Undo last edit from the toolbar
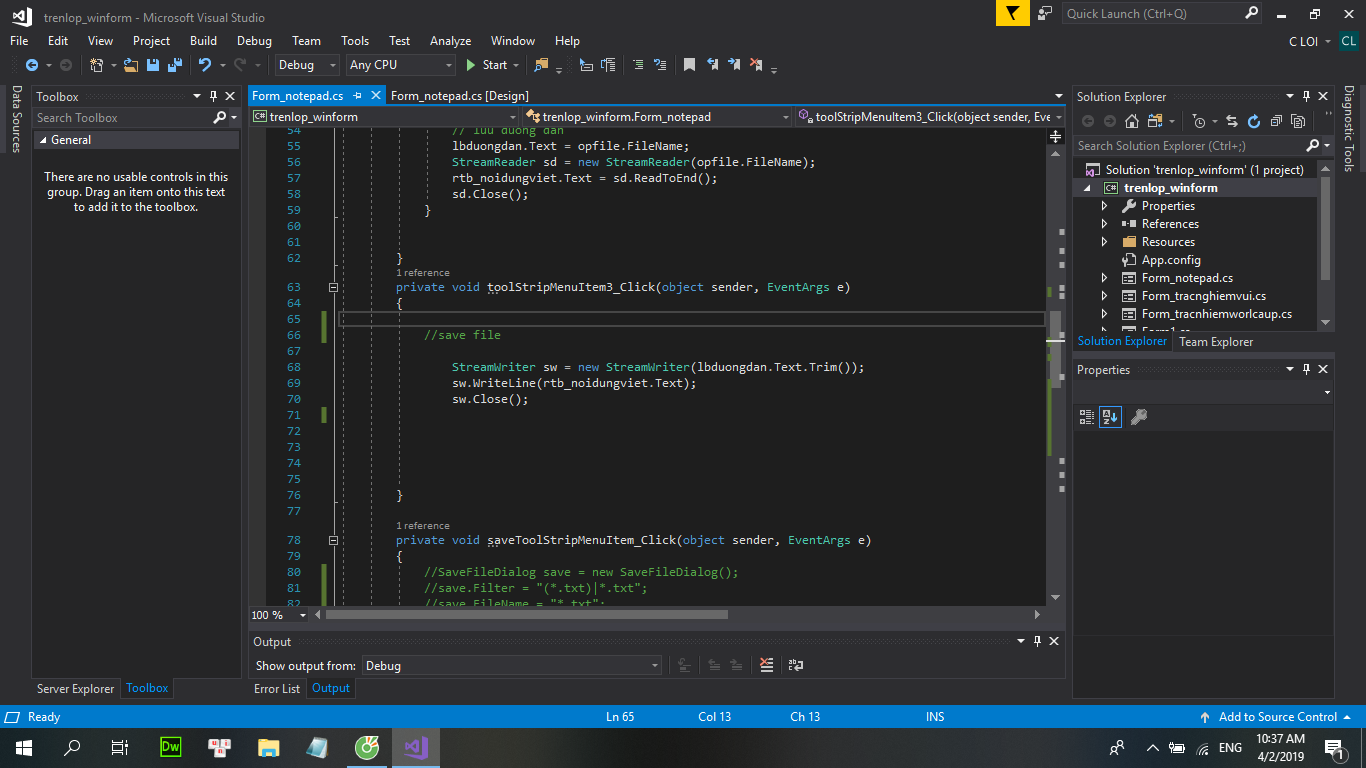Image resolution: width=1366 pixels, height=768 pixels. [205, 65]
